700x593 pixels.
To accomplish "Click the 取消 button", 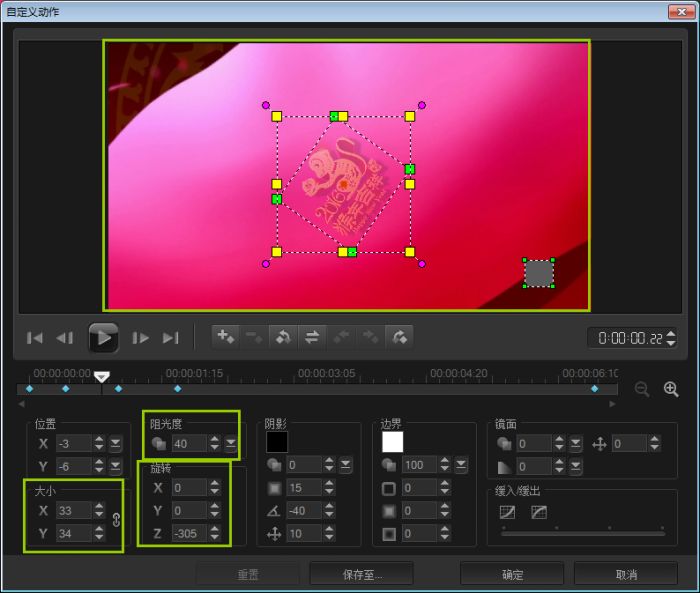I will (627, 574).
